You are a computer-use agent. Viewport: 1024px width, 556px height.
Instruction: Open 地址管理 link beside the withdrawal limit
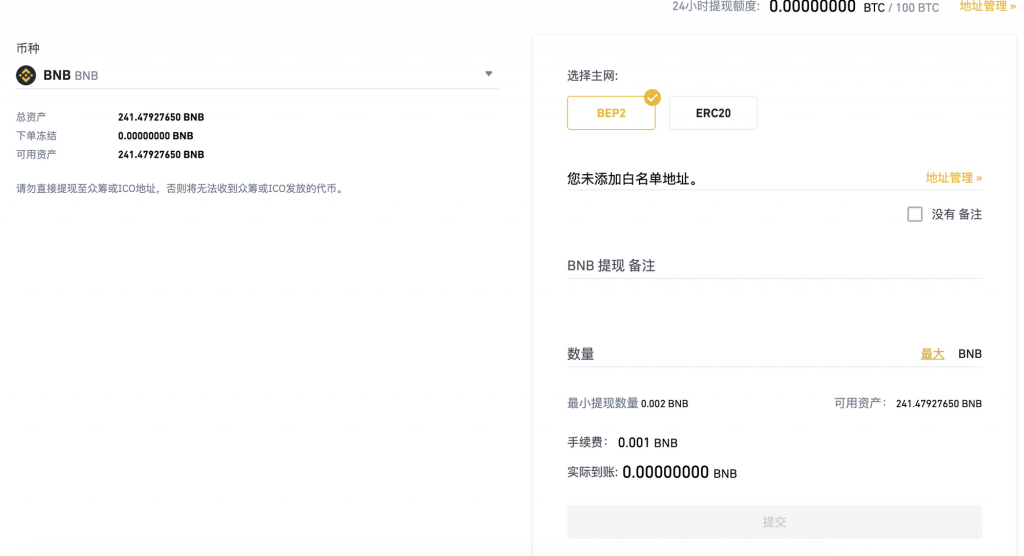987,6
